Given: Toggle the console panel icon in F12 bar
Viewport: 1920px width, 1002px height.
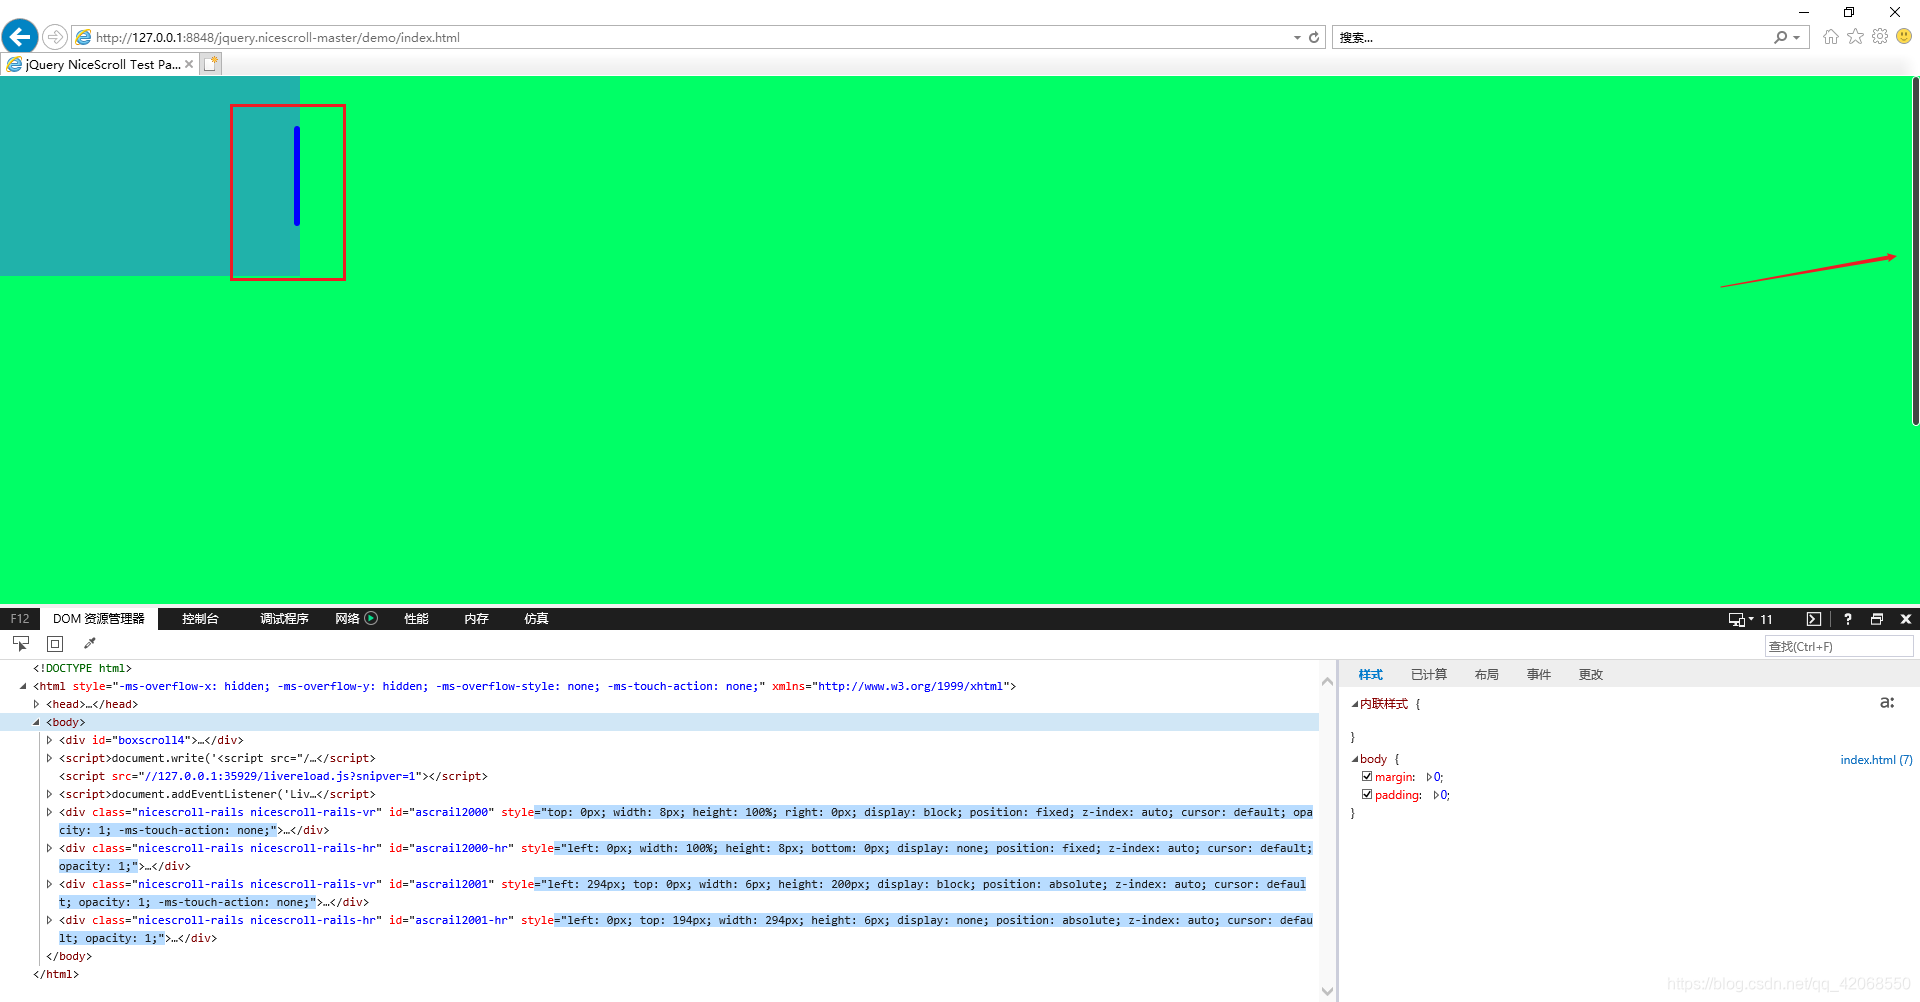Looking at the screenshot, I should [x=1814, y=619].
